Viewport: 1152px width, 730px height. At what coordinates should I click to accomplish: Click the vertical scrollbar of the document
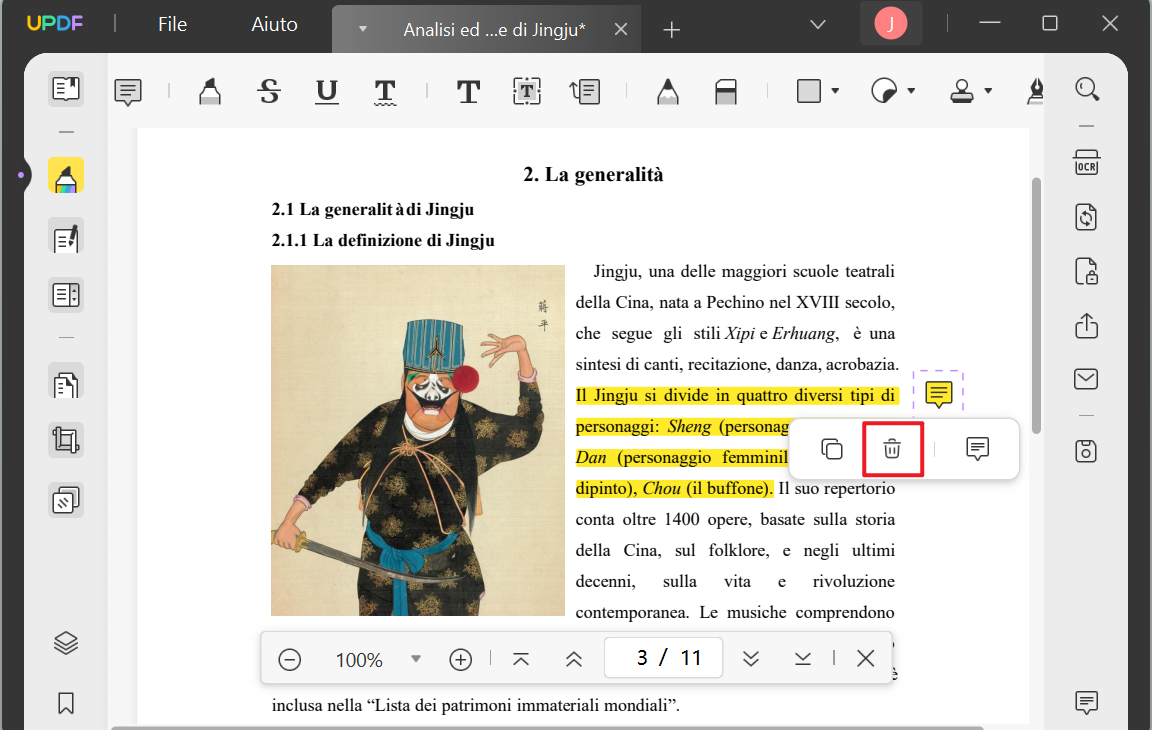(x=1036, y=306)
